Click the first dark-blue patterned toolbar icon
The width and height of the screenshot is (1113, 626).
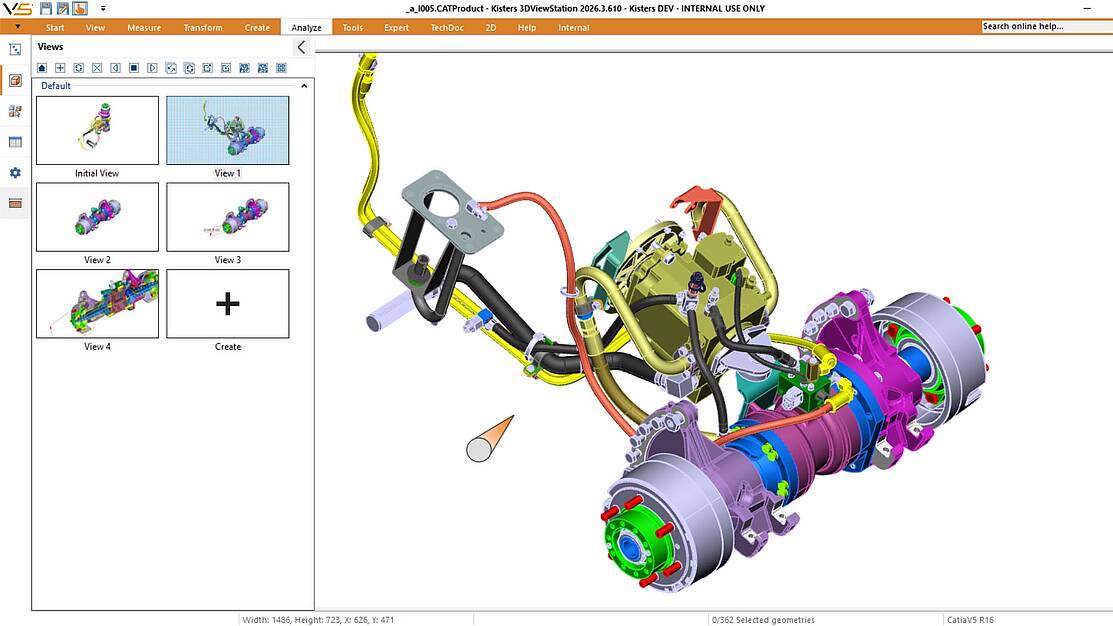[244, 68]
